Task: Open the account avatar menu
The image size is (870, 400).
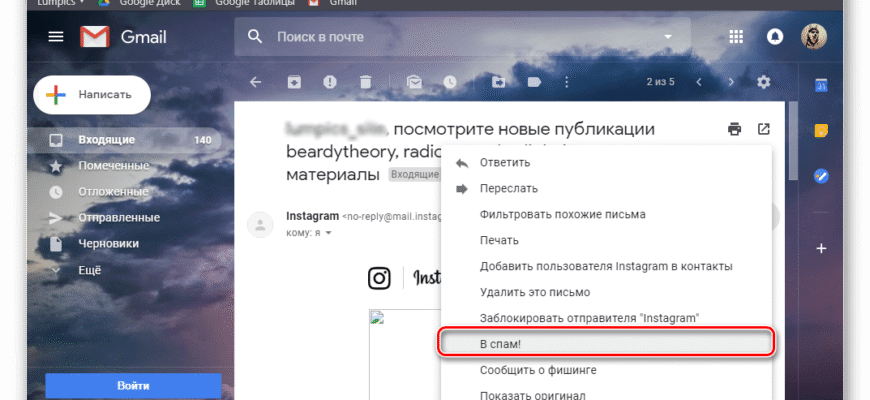Action: (814, 37)
